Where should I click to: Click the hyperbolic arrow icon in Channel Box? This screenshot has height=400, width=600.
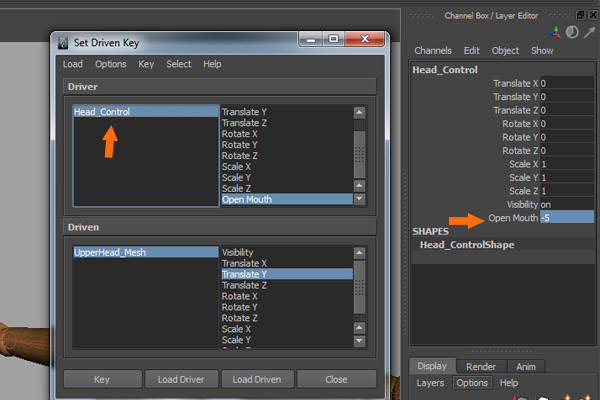pos(589,33)
